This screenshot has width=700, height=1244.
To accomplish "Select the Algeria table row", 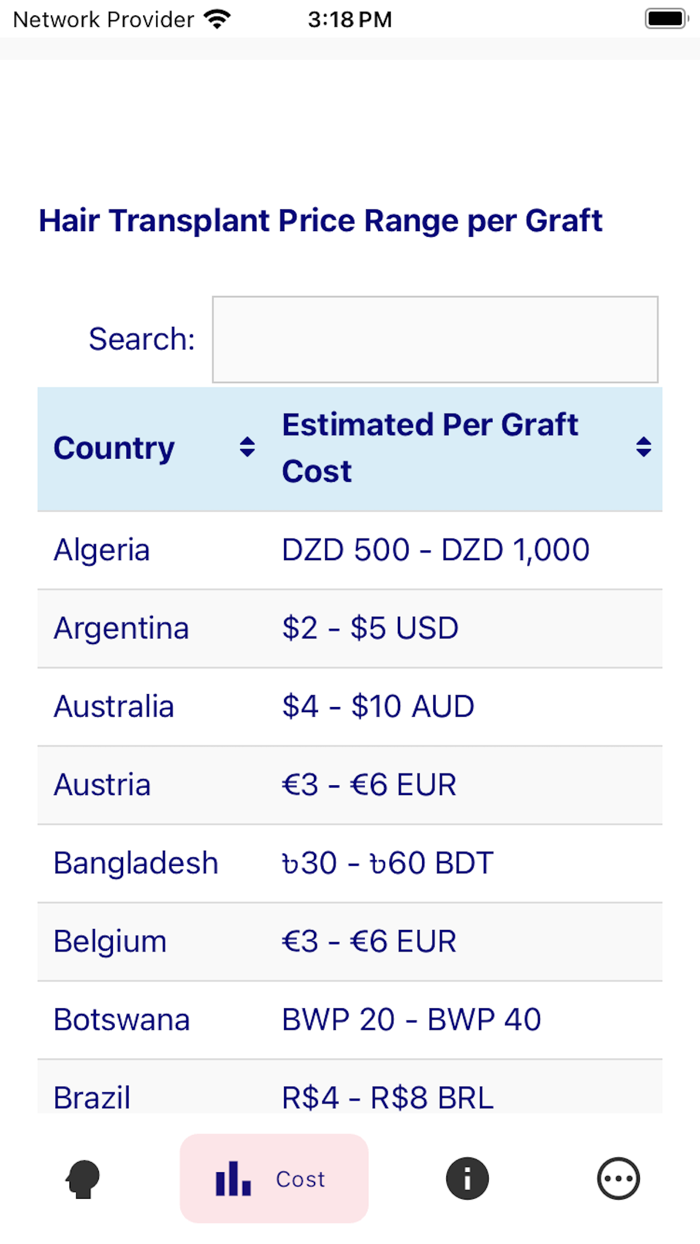I will click(x=350, y=549).
